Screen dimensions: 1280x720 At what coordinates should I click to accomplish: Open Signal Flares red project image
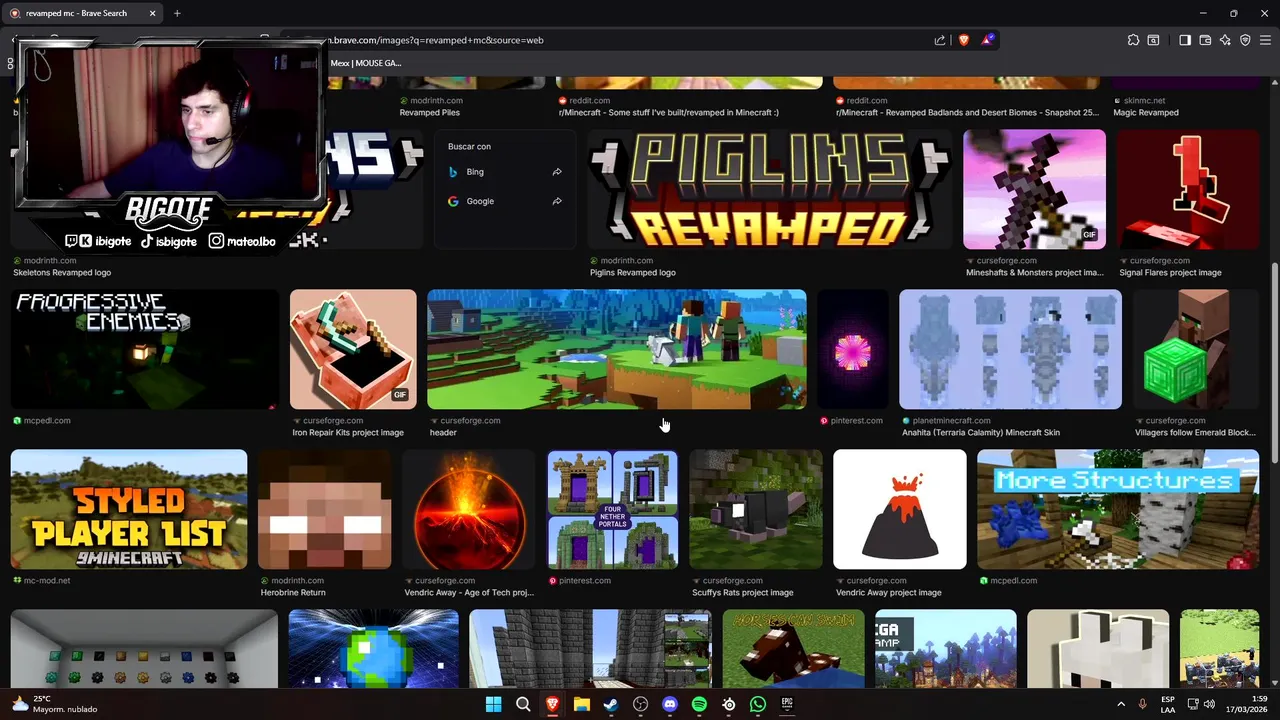(x=1188, y=189)
